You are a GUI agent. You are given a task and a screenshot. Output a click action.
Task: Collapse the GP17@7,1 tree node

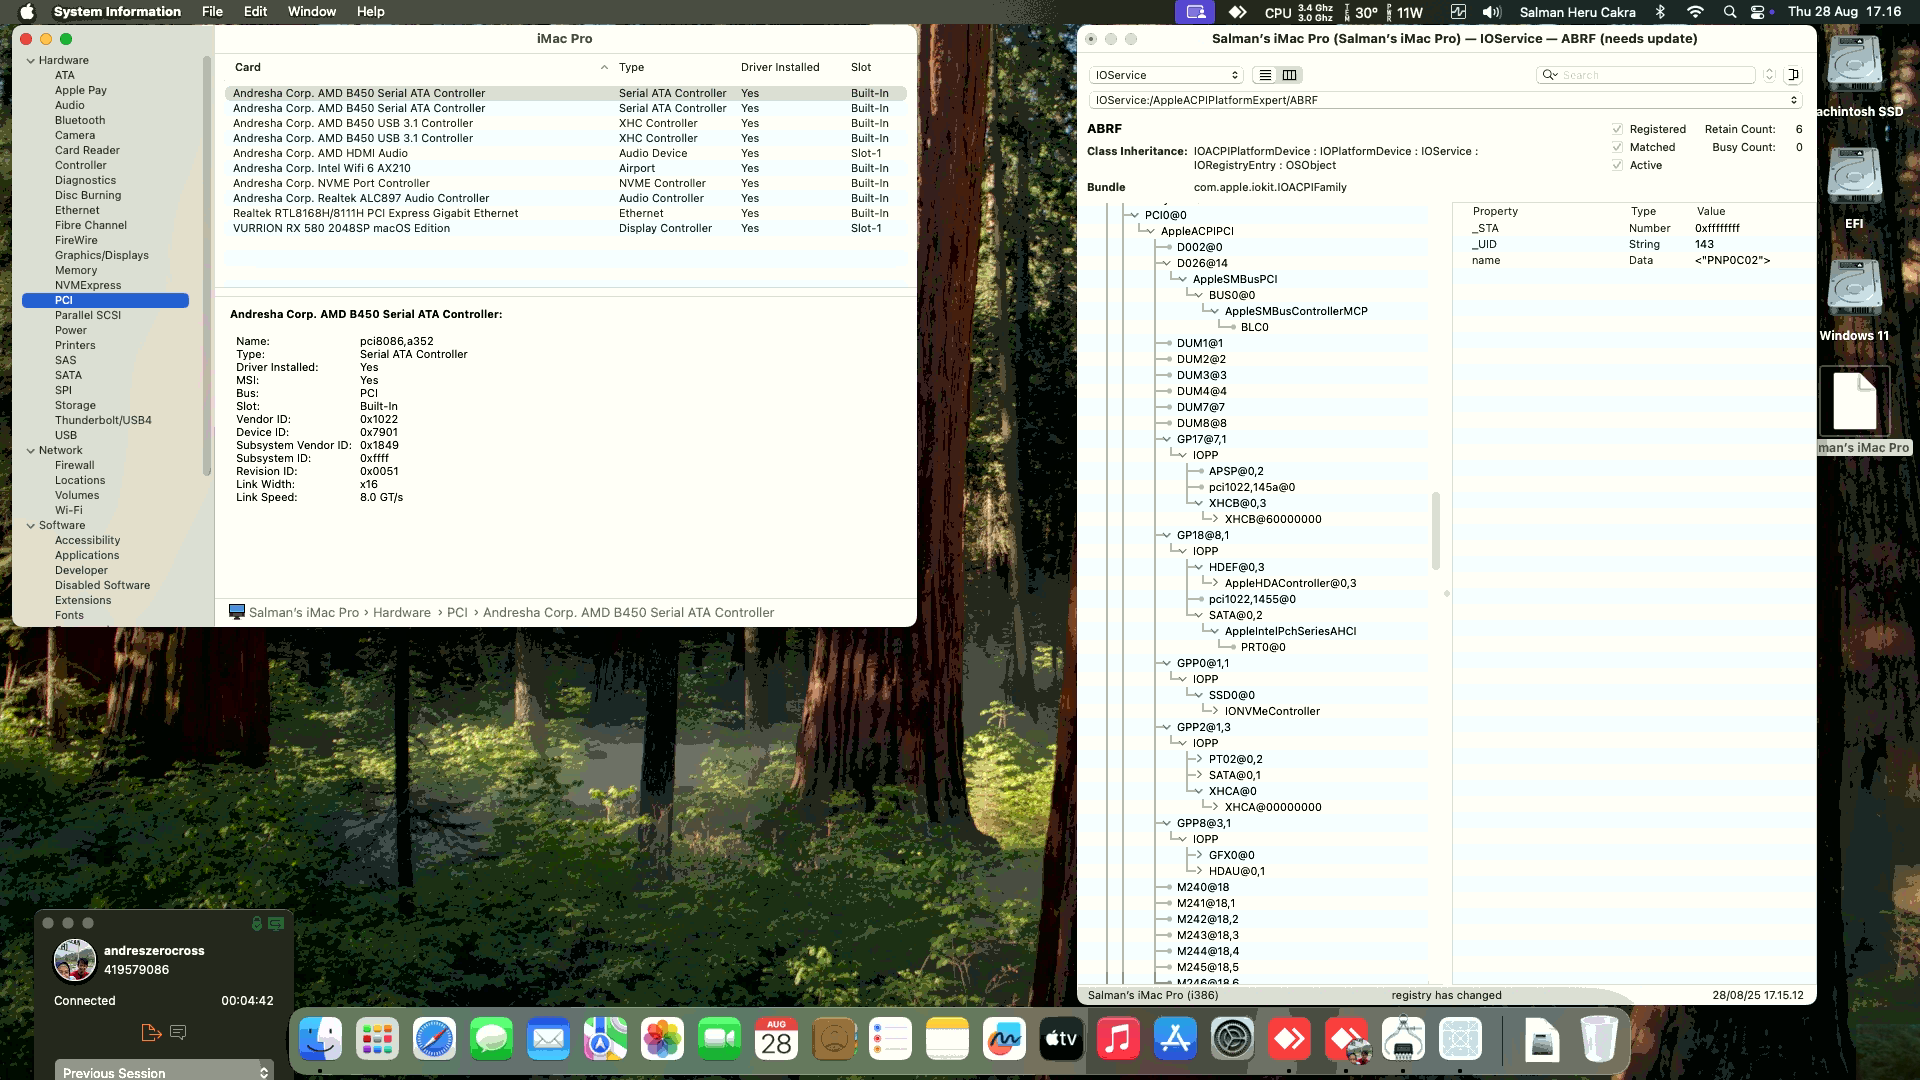[1166, 439]
